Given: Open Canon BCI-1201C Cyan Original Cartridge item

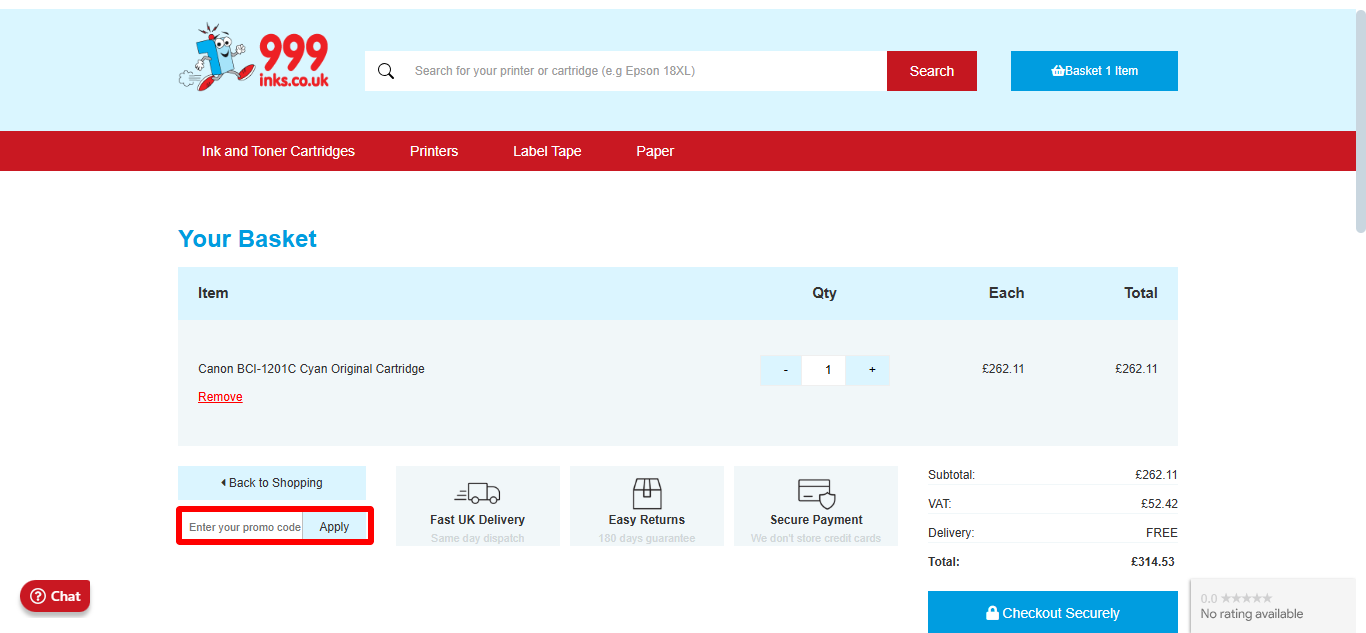Looking at the screenshot, I should point(311,369).
